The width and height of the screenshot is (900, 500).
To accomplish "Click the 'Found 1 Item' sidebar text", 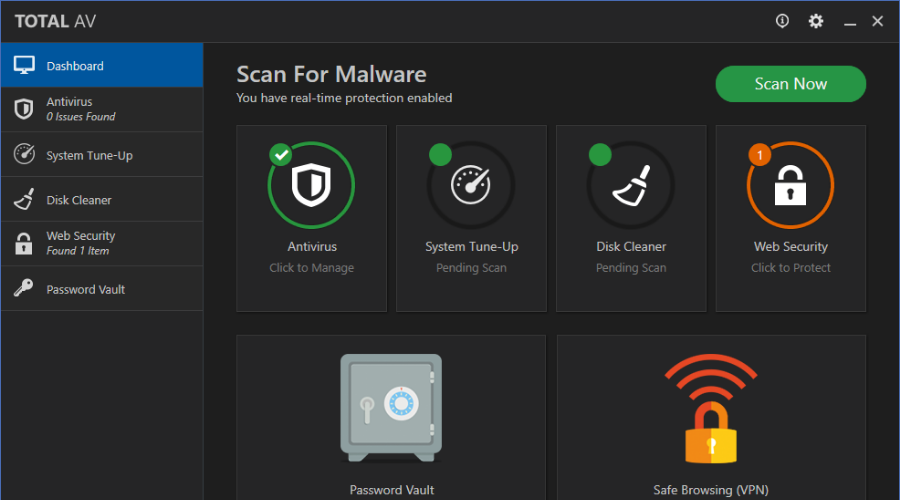I will click(77, 251).
